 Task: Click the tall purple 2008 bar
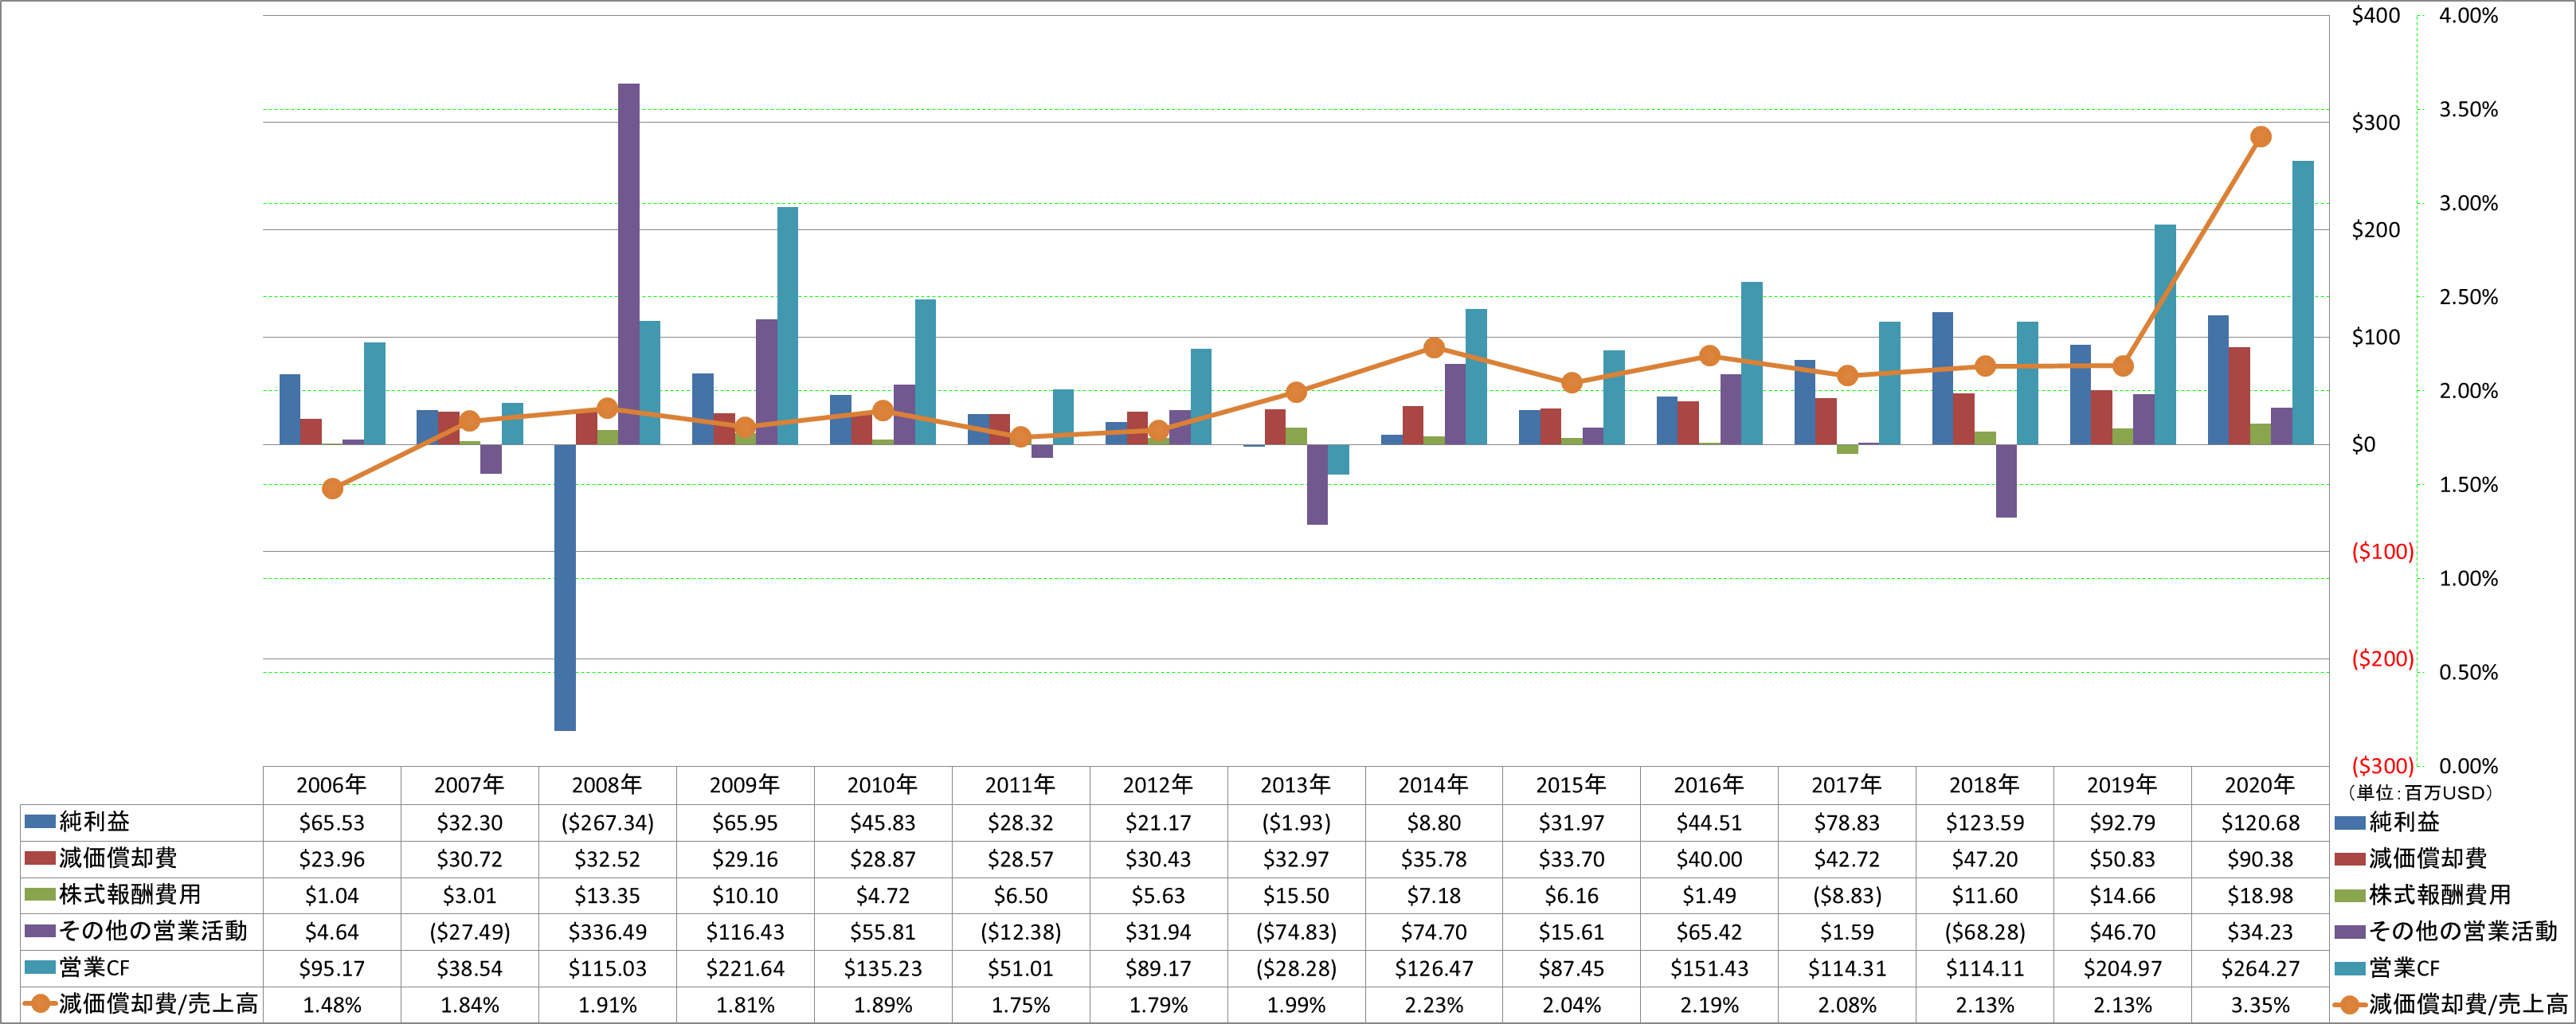(x=629, y=264)
